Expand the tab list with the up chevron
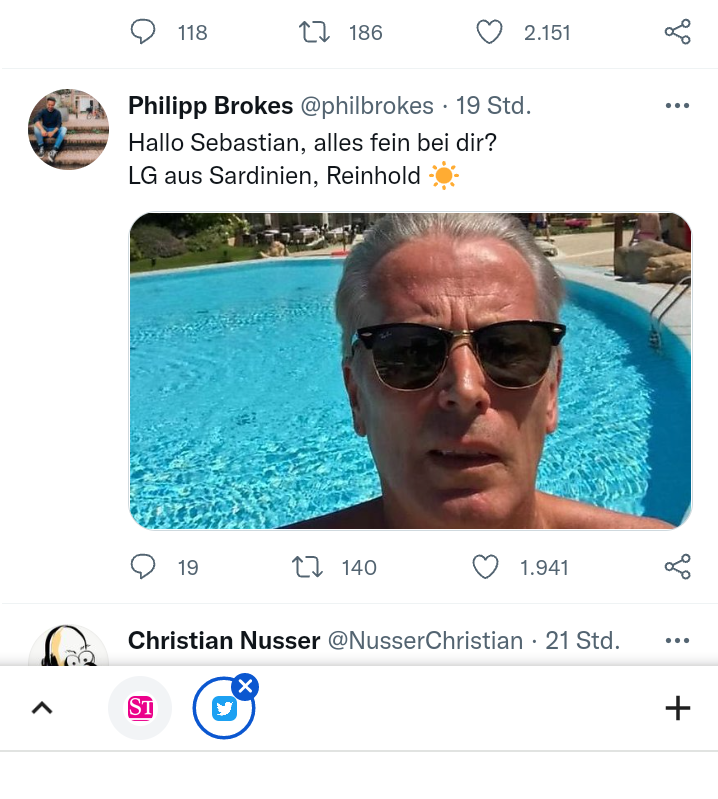 click(41, 708)
